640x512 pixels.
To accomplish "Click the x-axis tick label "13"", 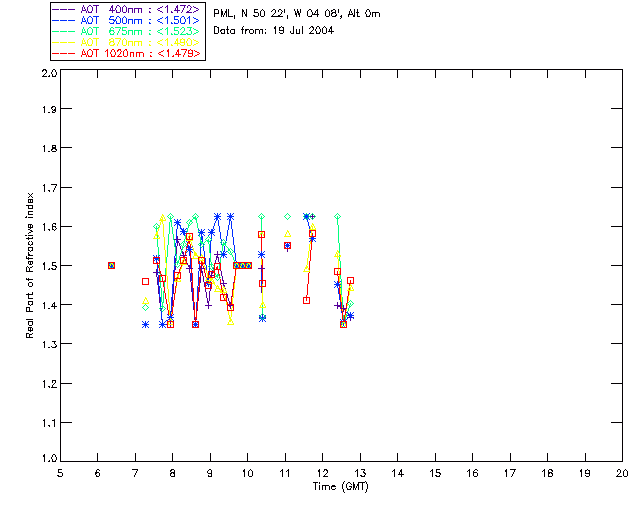I will (360, 473).
